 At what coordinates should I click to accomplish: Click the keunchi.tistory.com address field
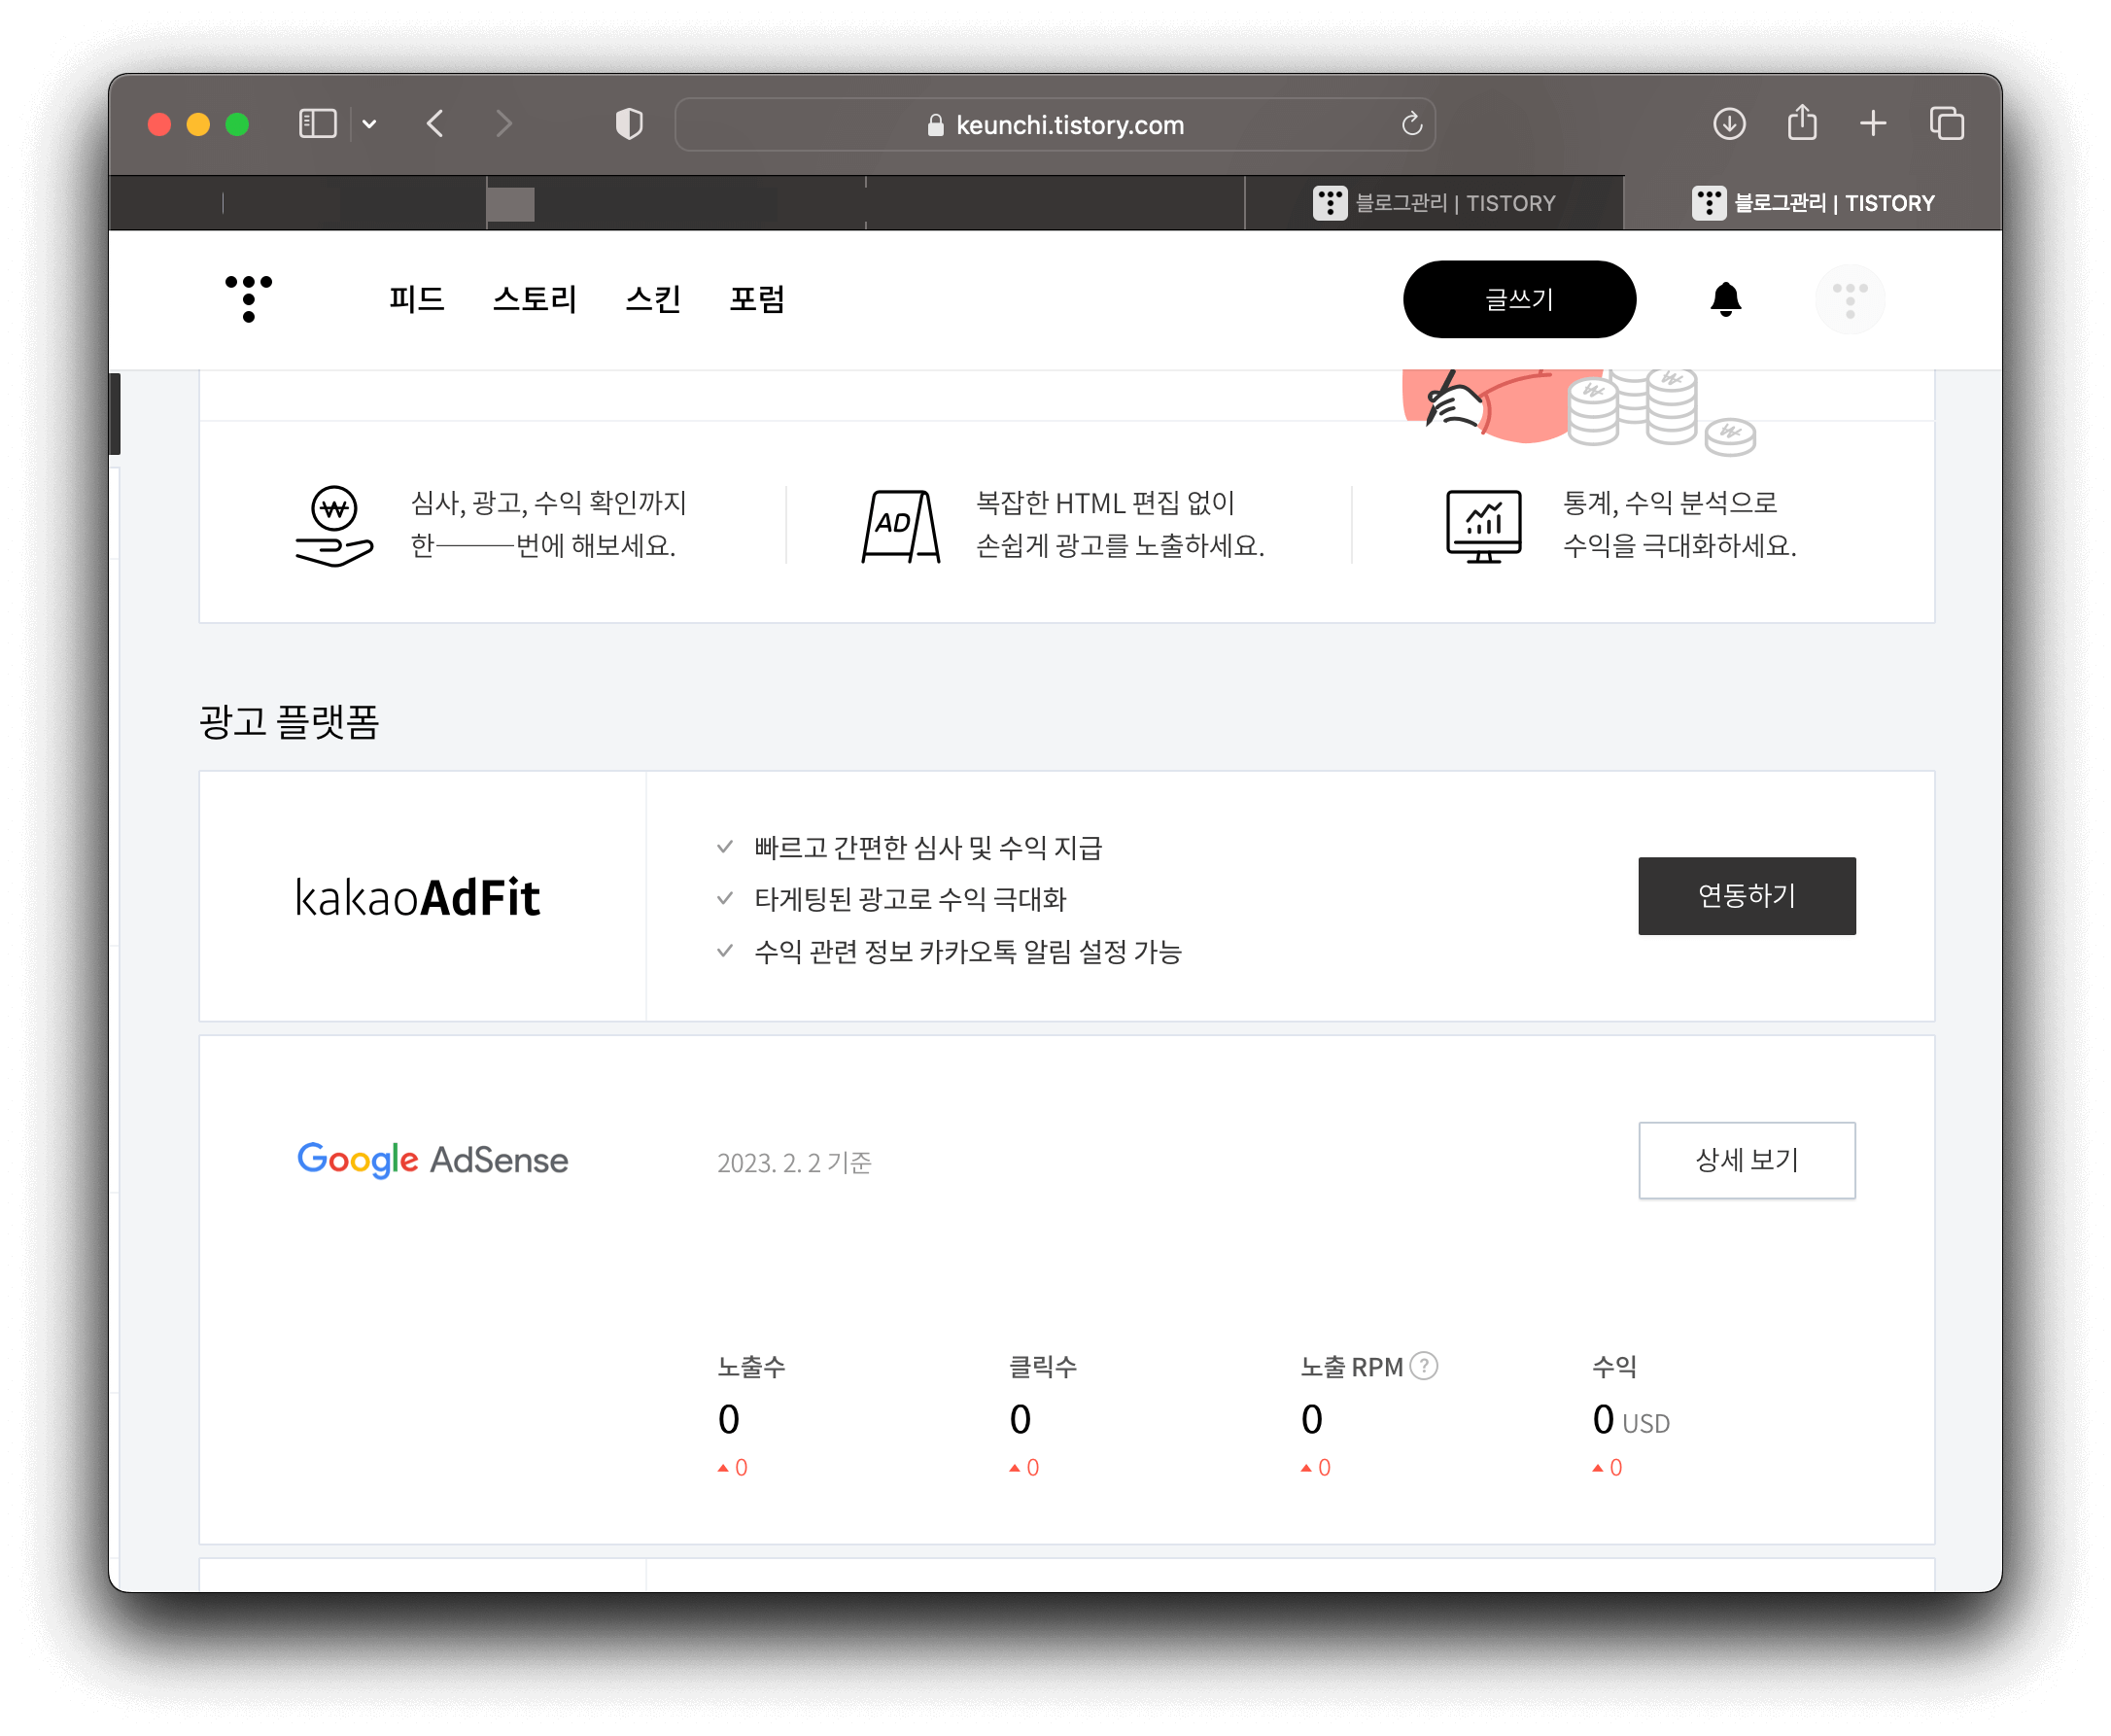click(x=1055, y=124)
